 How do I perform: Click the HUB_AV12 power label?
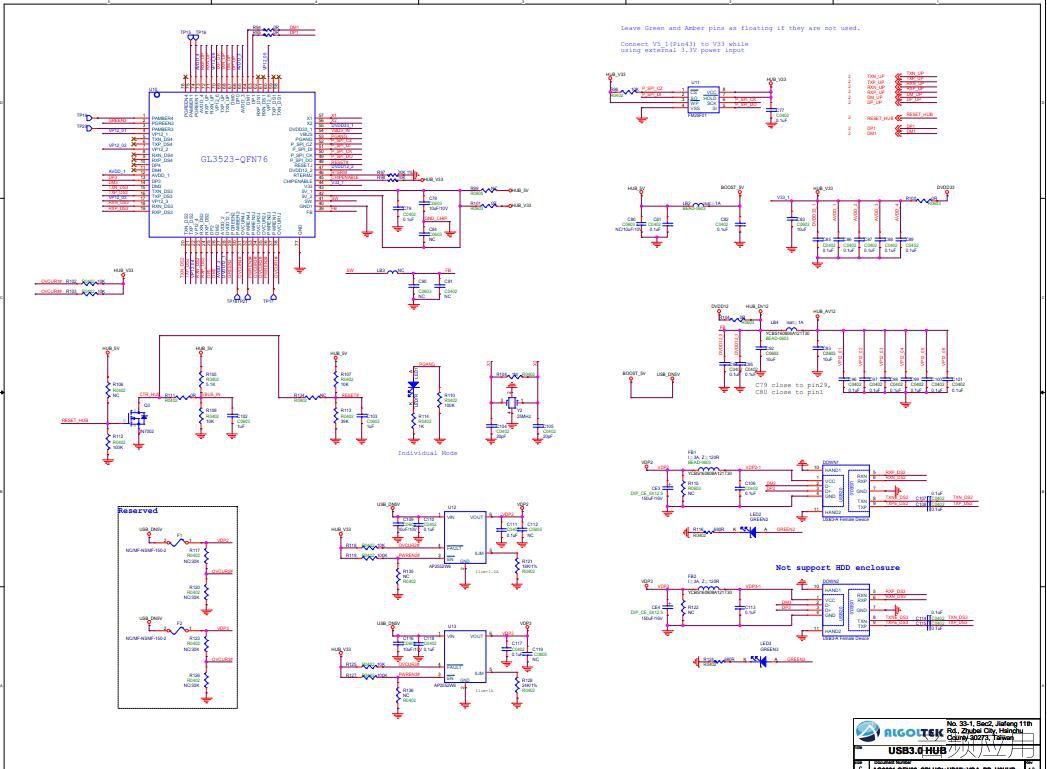click(824, 311)
